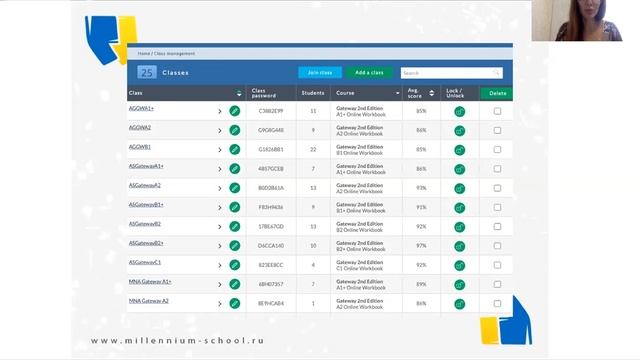Sort by the Class column arrows
This screenshot has width=640, height=360.
pyautogui.click(x=239, y=93)
